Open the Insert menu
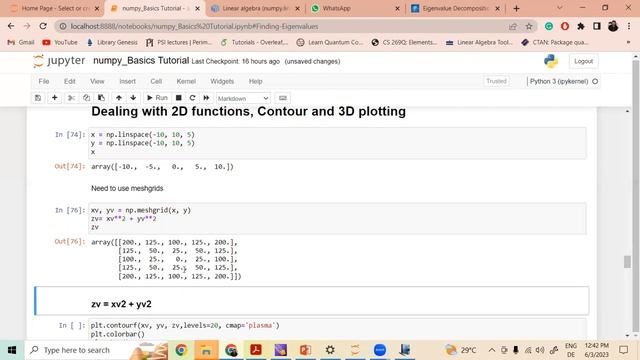The height and width of the screenshot is (360, 640). [127, 81]
